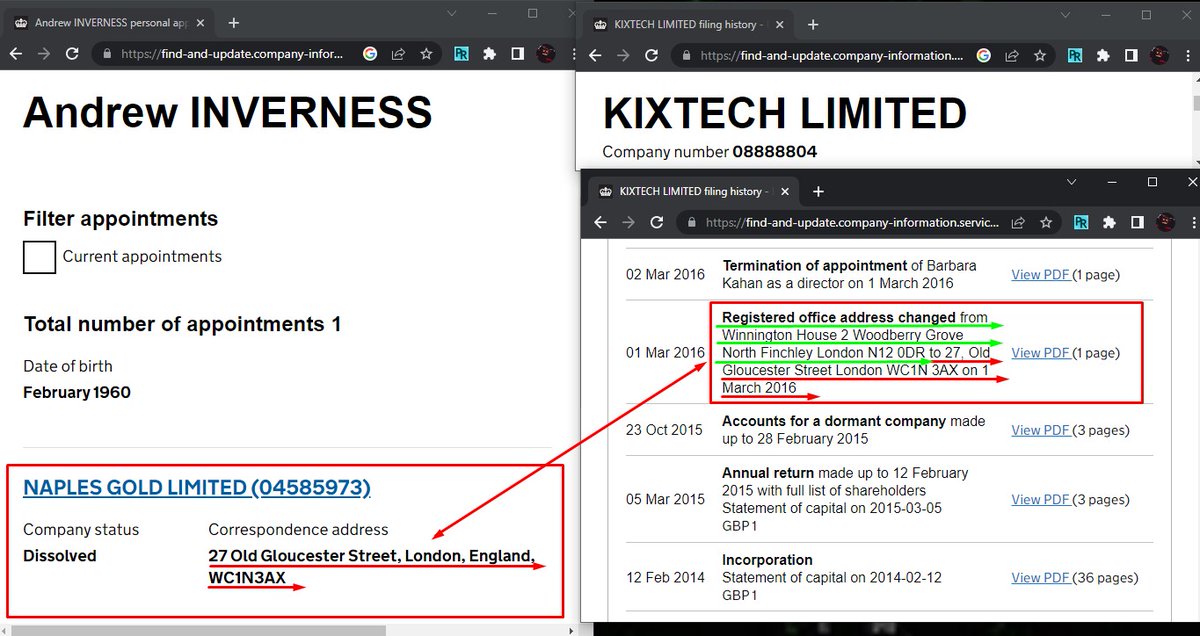The image size is (1200, 636).
Task: Share the Andrew INVERNESS page
Action: click(398, 55)
